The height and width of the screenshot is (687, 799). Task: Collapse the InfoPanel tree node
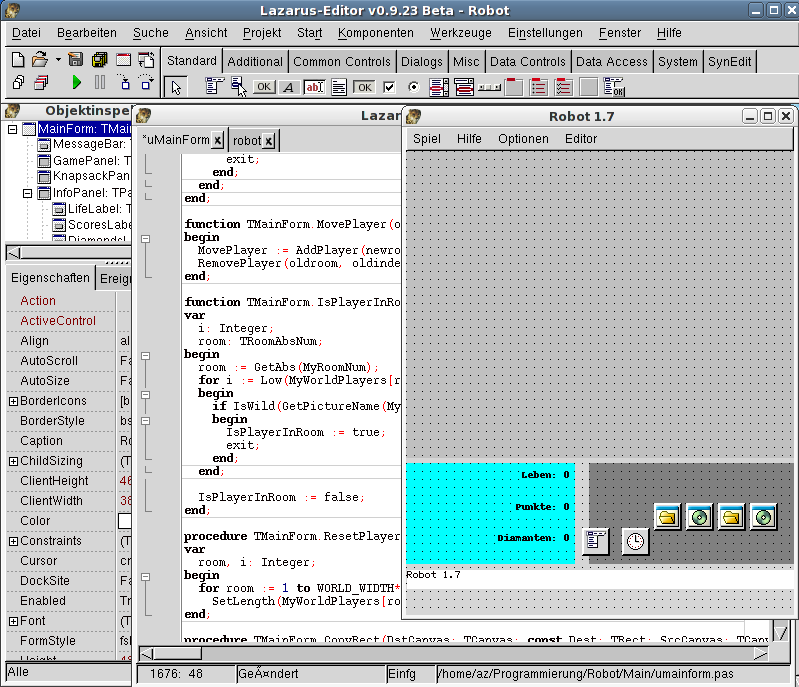pyautogui.click(x=28, y=194)
